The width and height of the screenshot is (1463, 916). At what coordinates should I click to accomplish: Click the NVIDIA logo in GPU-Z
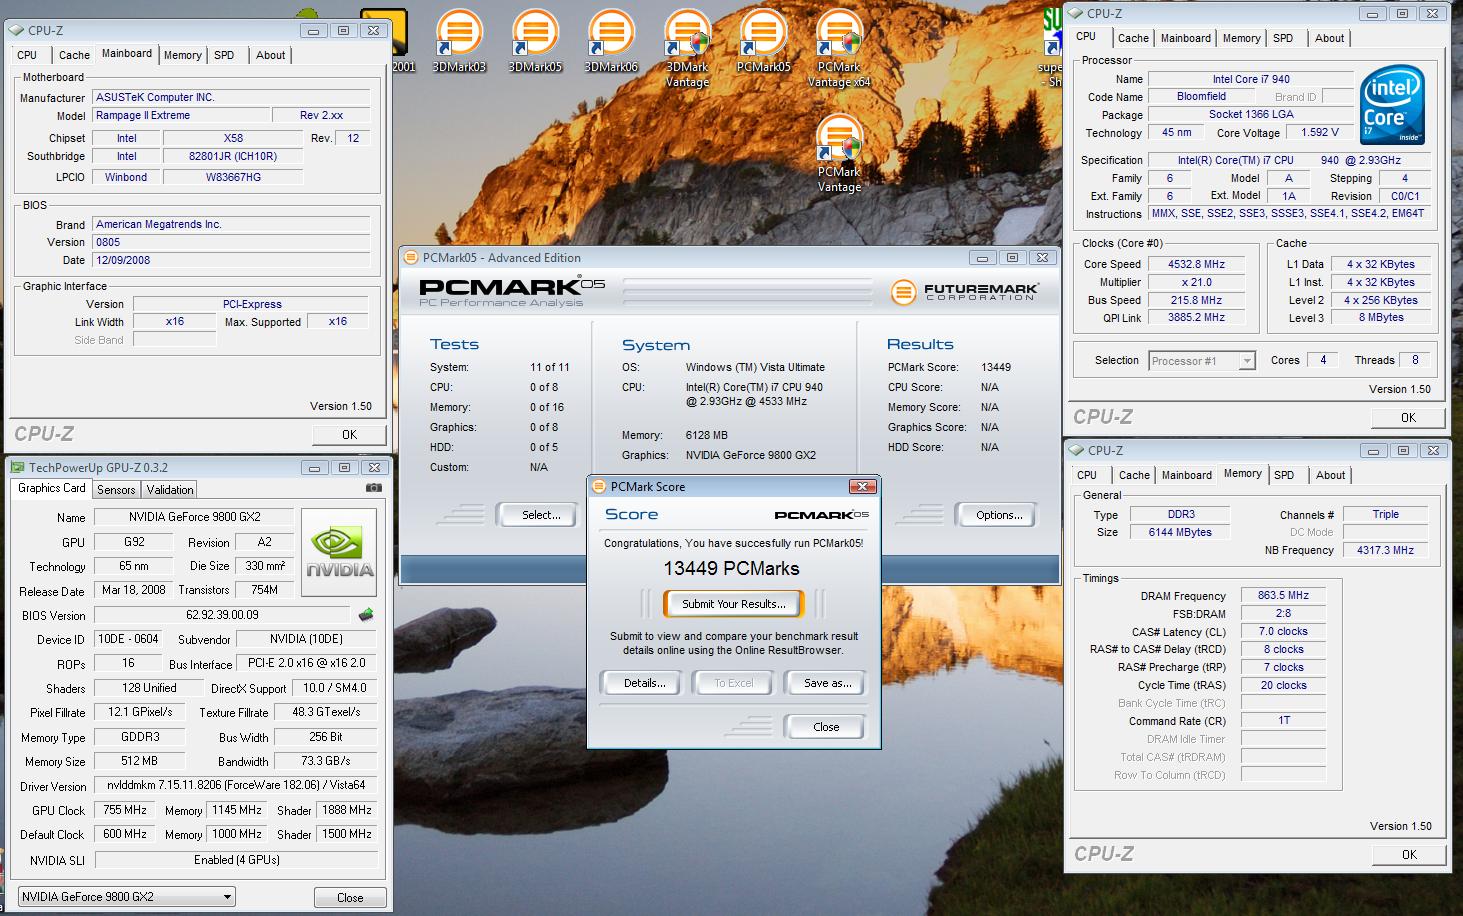tap(340, 553)
